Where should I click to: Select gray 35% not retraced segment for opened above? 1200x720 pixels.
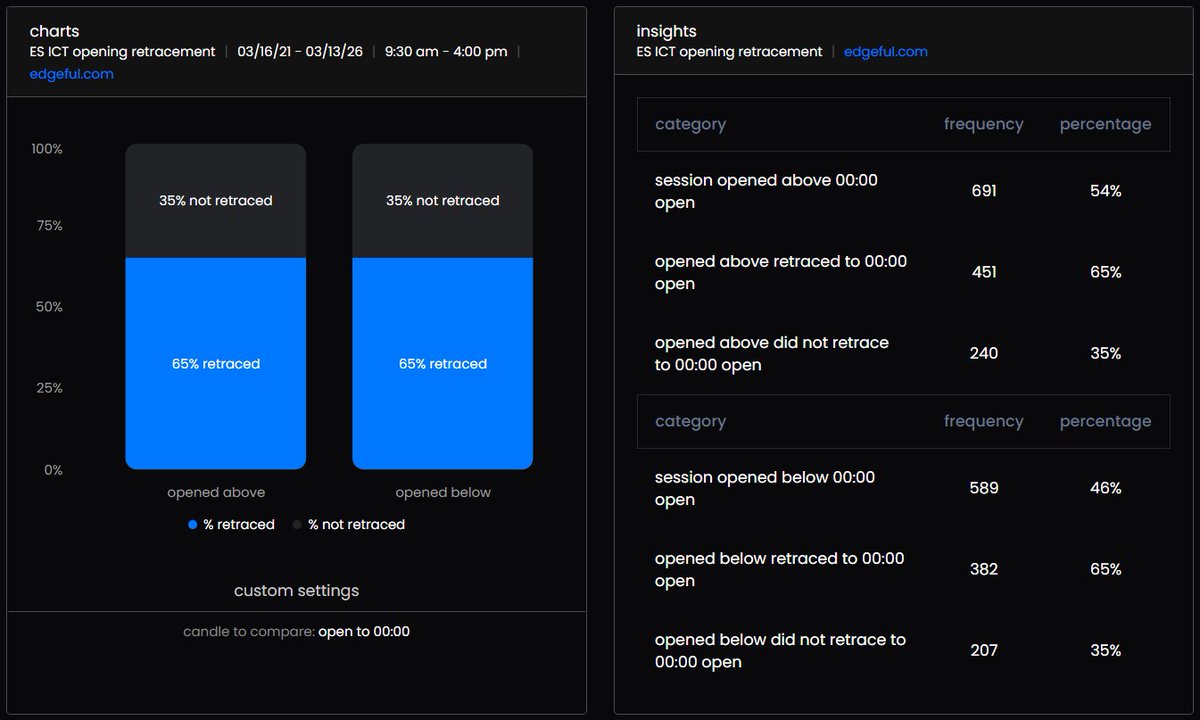[x=216, y=201]
